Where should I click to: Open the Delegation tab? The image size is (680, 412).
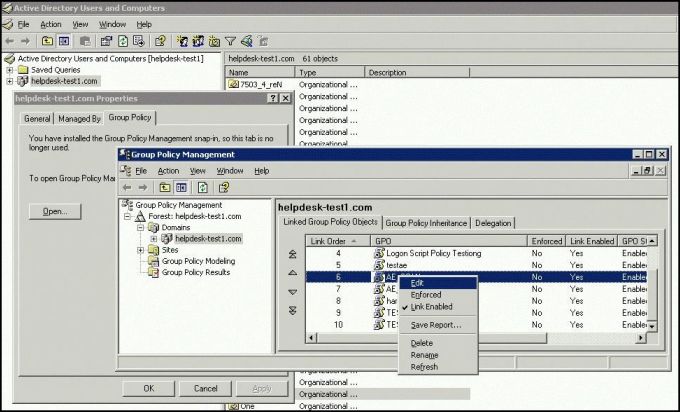493,223
